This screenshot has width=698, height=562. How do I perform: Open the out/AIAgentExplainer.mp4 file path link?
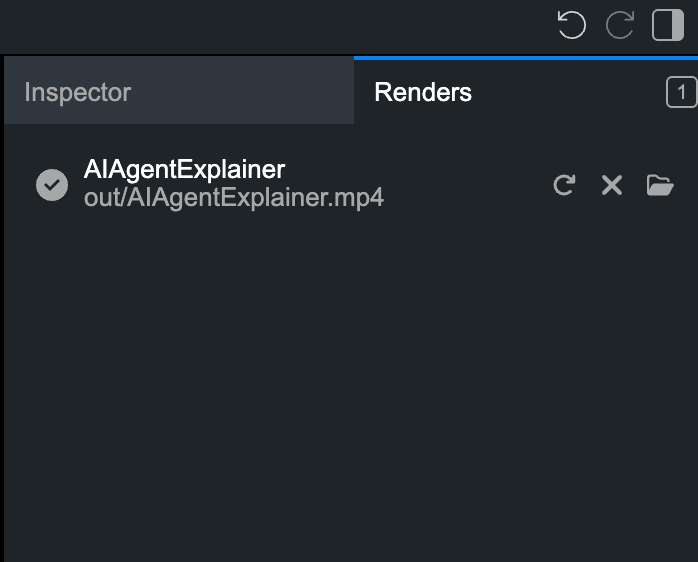point(234,197)
